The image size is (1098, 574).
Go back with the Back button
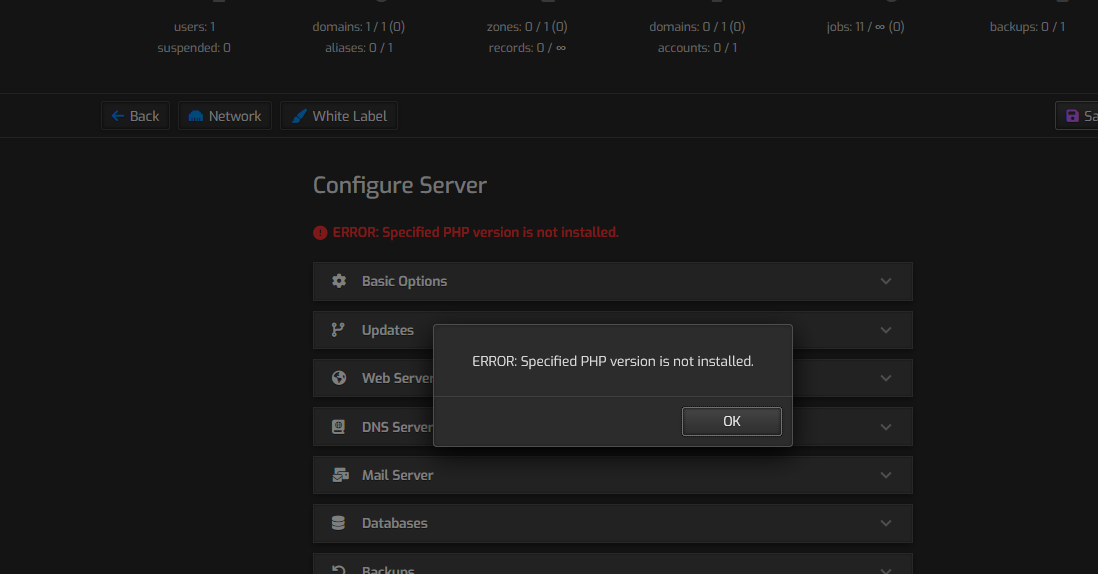135,116
